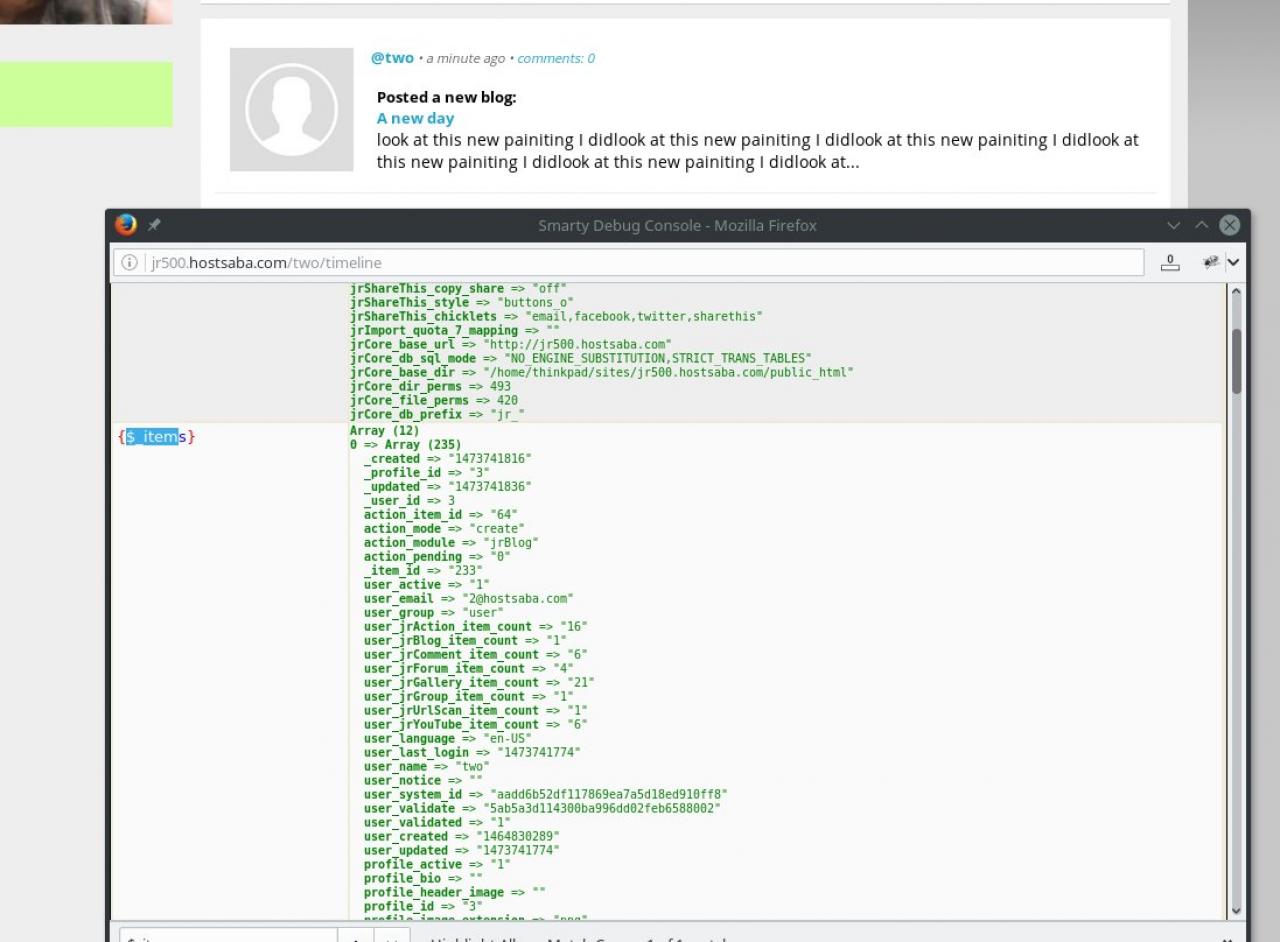Click the green block in left sidebar

point(86,94)
